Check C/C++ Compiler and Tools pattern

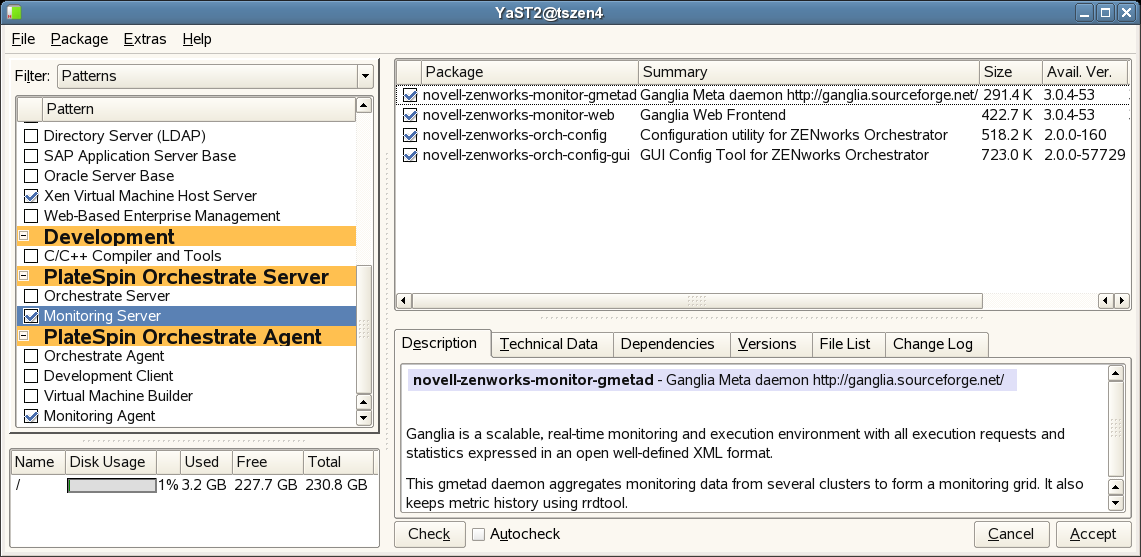(x=31, y=256)
